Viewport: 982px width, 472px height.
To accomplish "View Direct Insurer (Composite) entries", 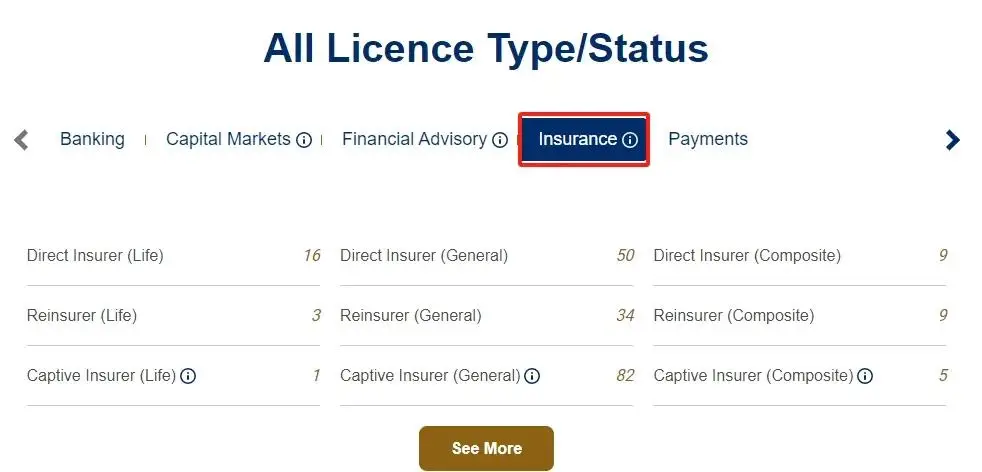I will tap(747, 255).
